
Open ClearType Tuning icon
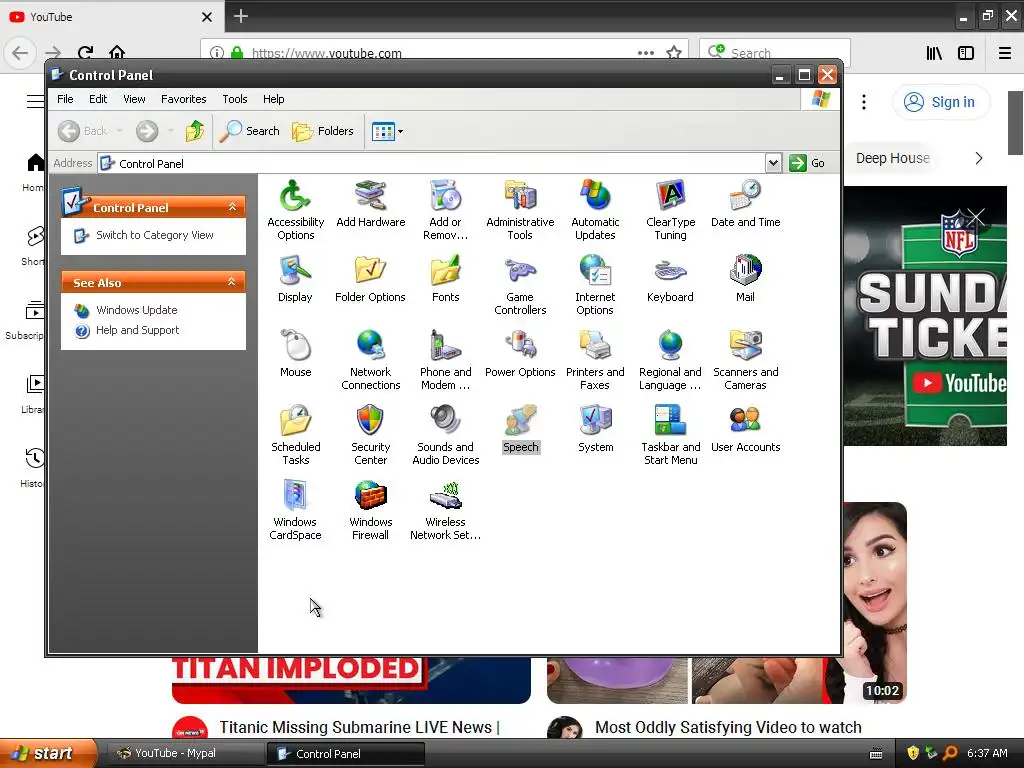(670, 210)
